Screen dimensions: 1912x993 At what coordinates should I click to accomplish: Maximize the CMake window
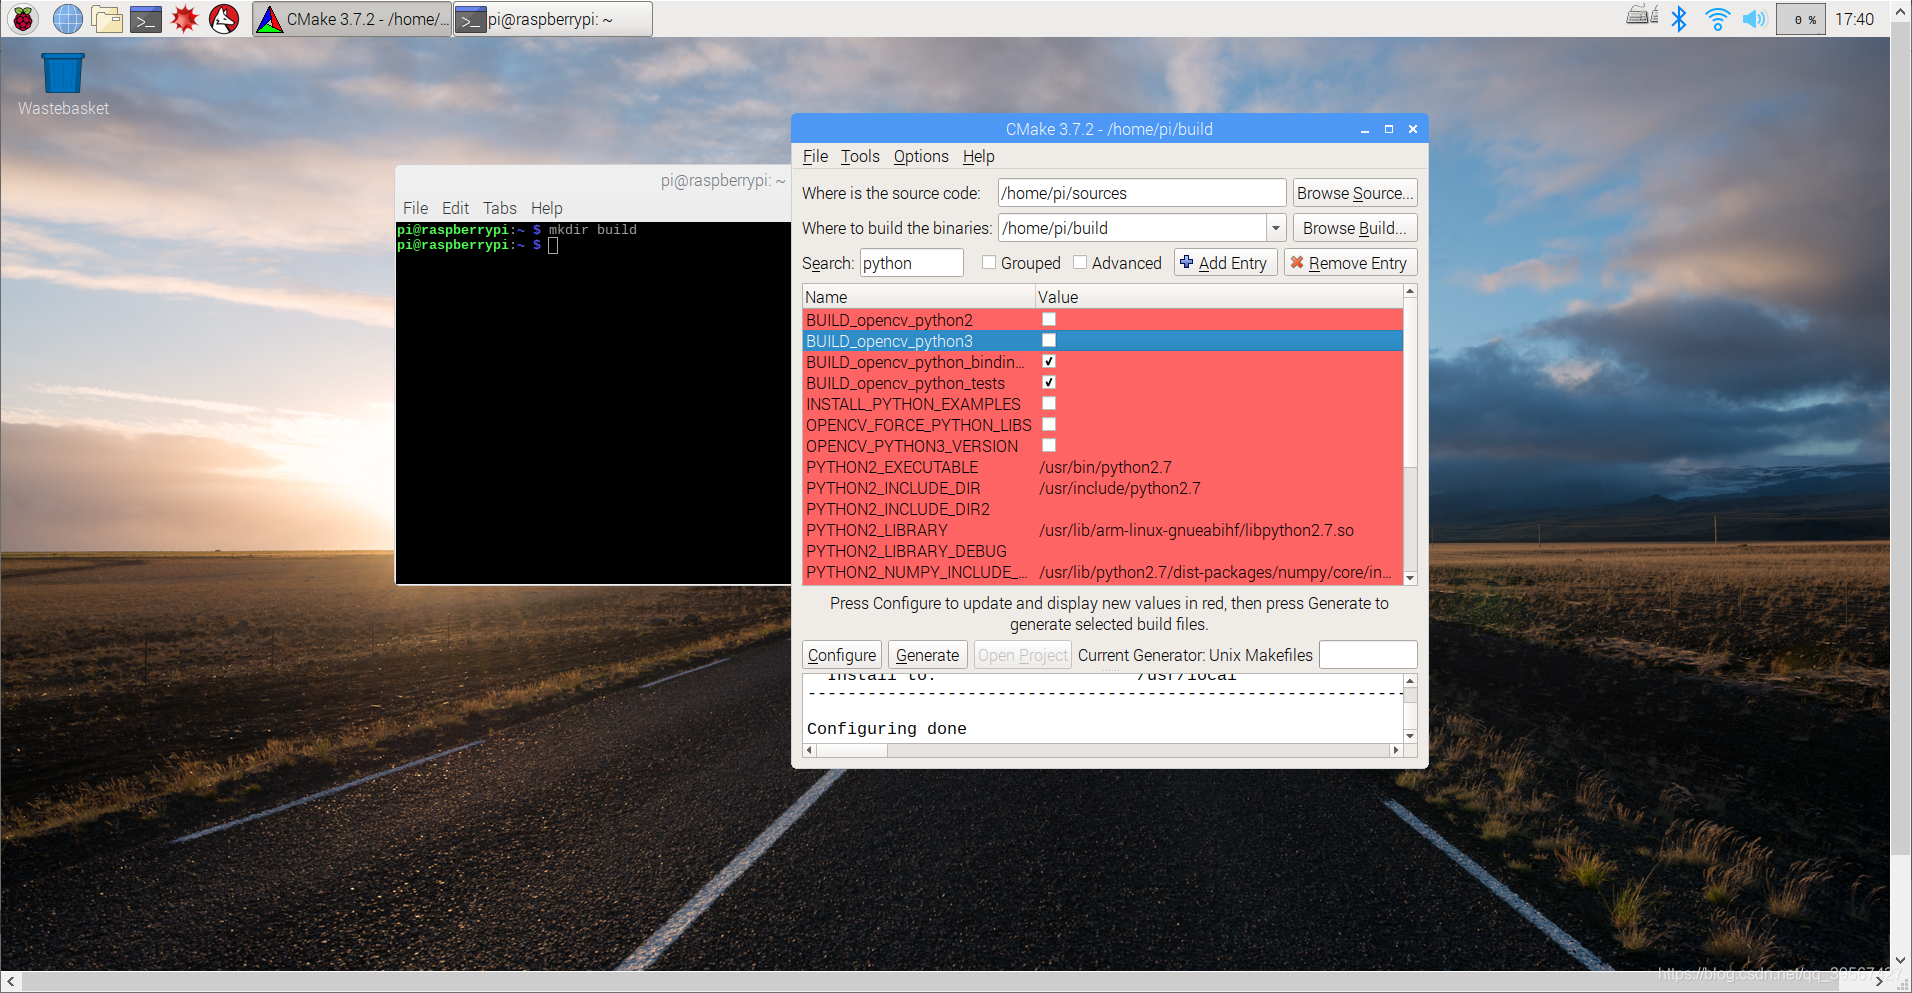pyautogui.click(x=1388, y=129)
